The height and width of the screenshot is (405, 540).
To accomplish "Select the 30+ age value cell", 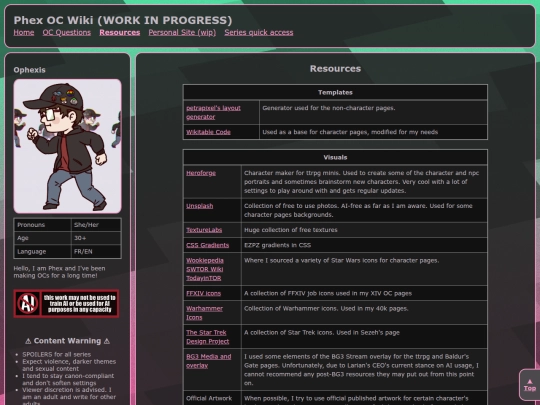I will (96, 238).
